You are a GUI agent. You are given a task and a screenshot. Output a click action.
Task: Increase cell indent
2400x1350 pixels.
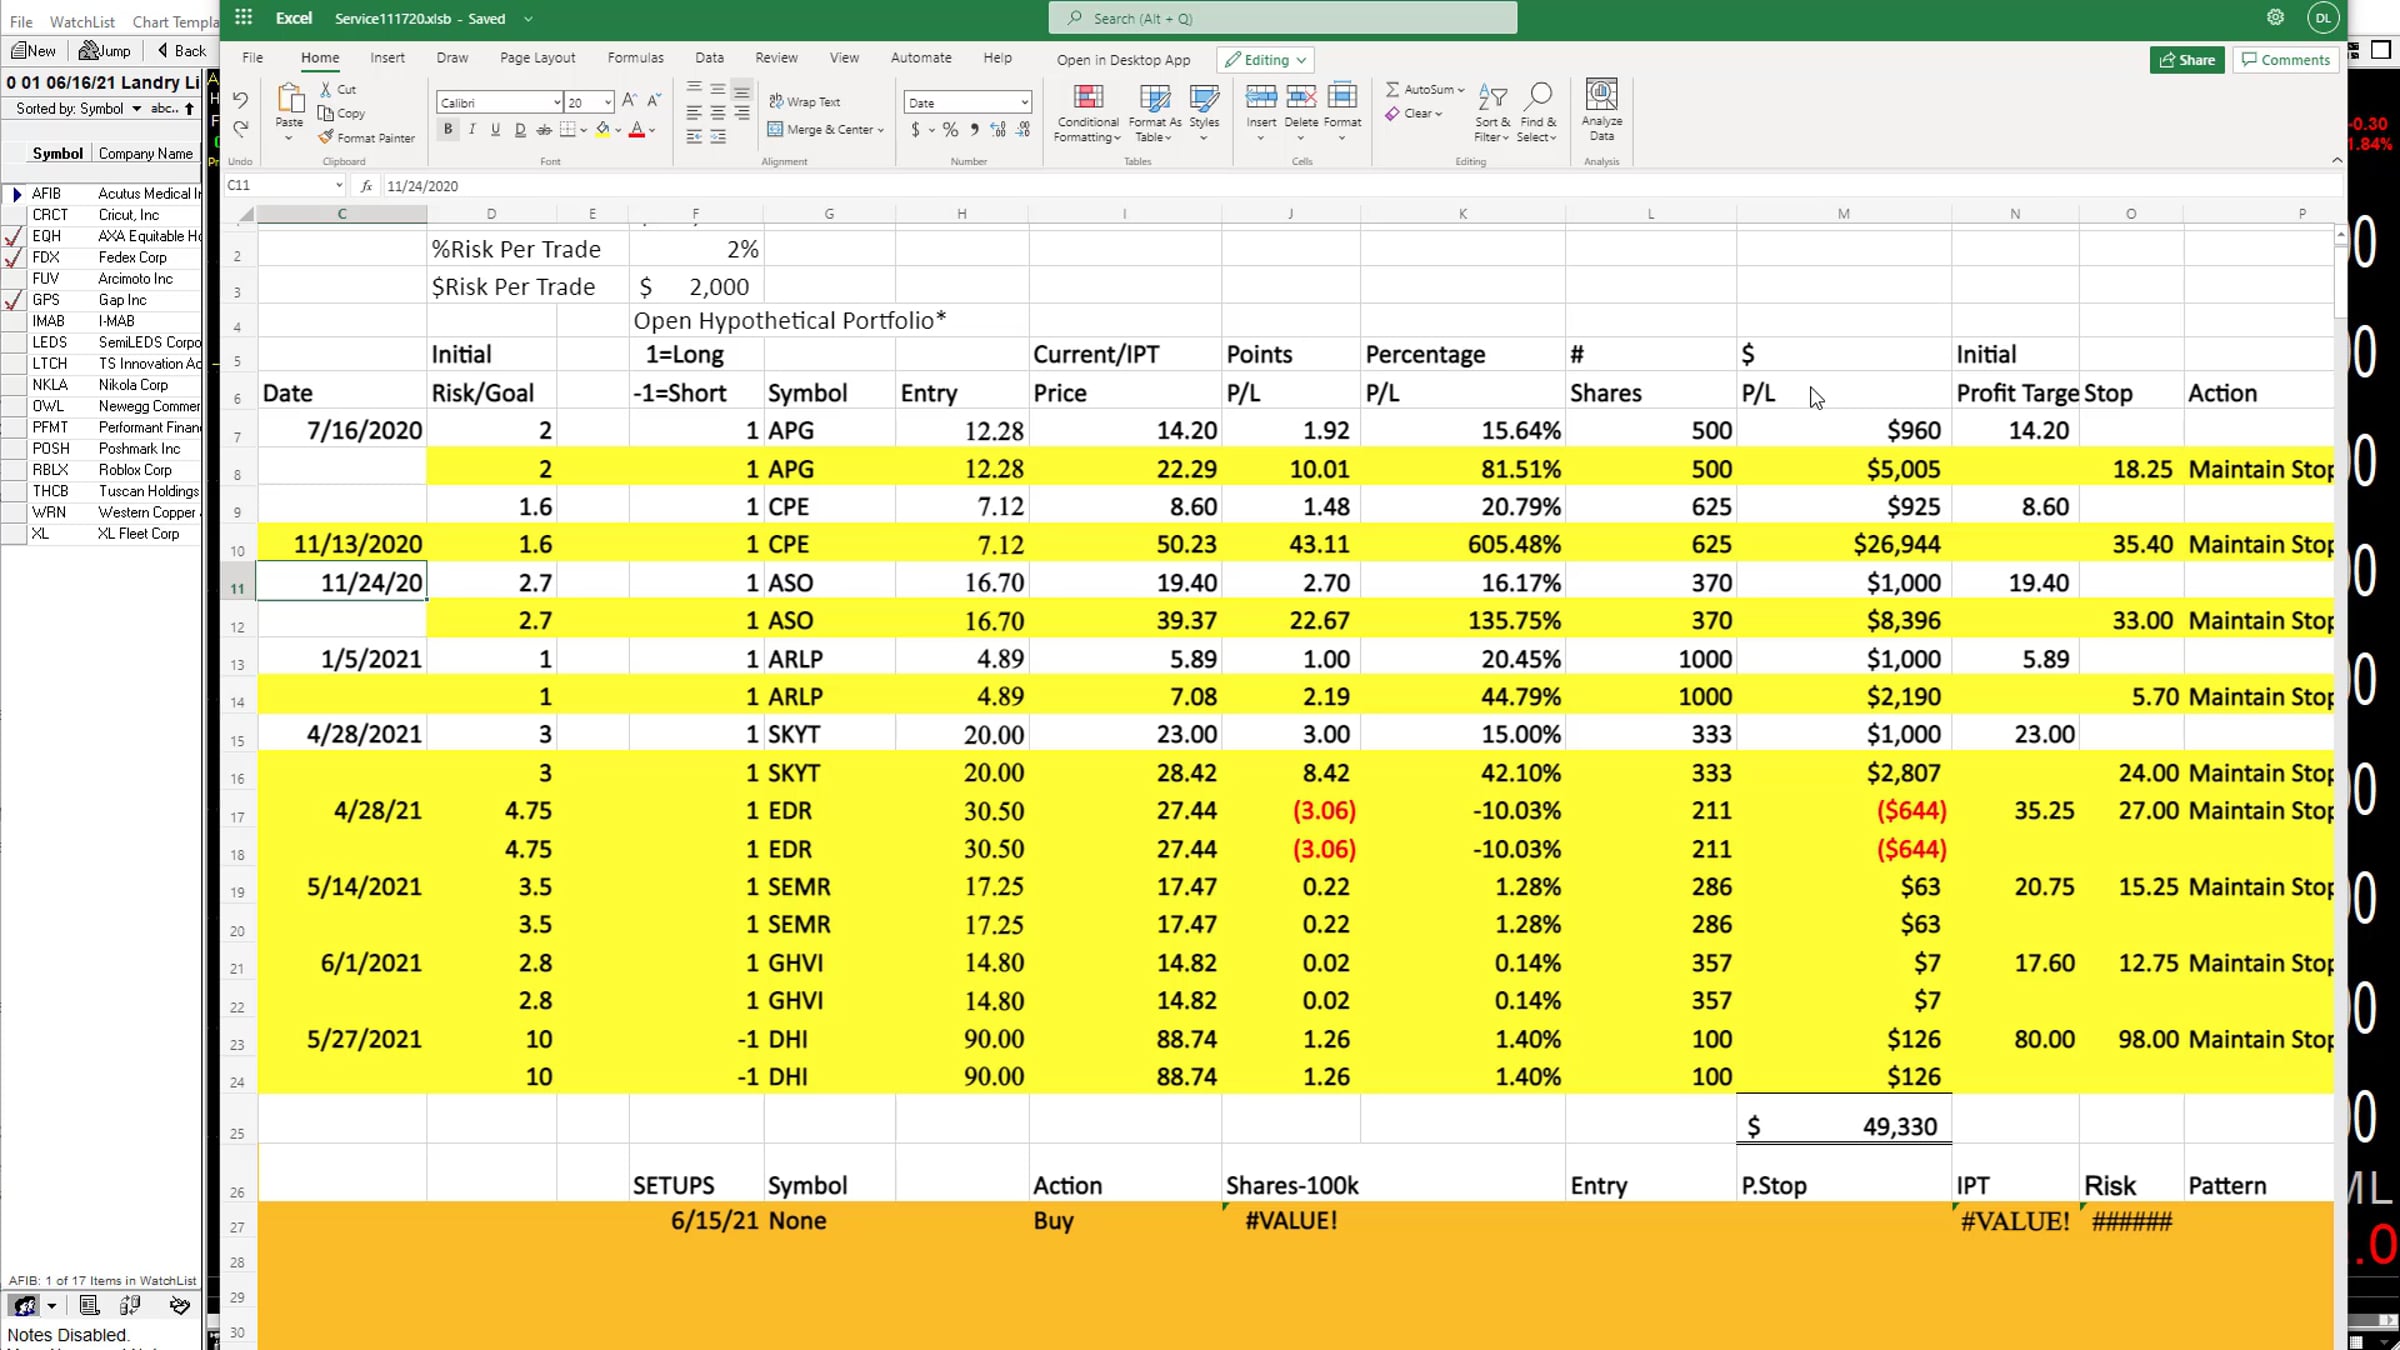click(718, 137)
